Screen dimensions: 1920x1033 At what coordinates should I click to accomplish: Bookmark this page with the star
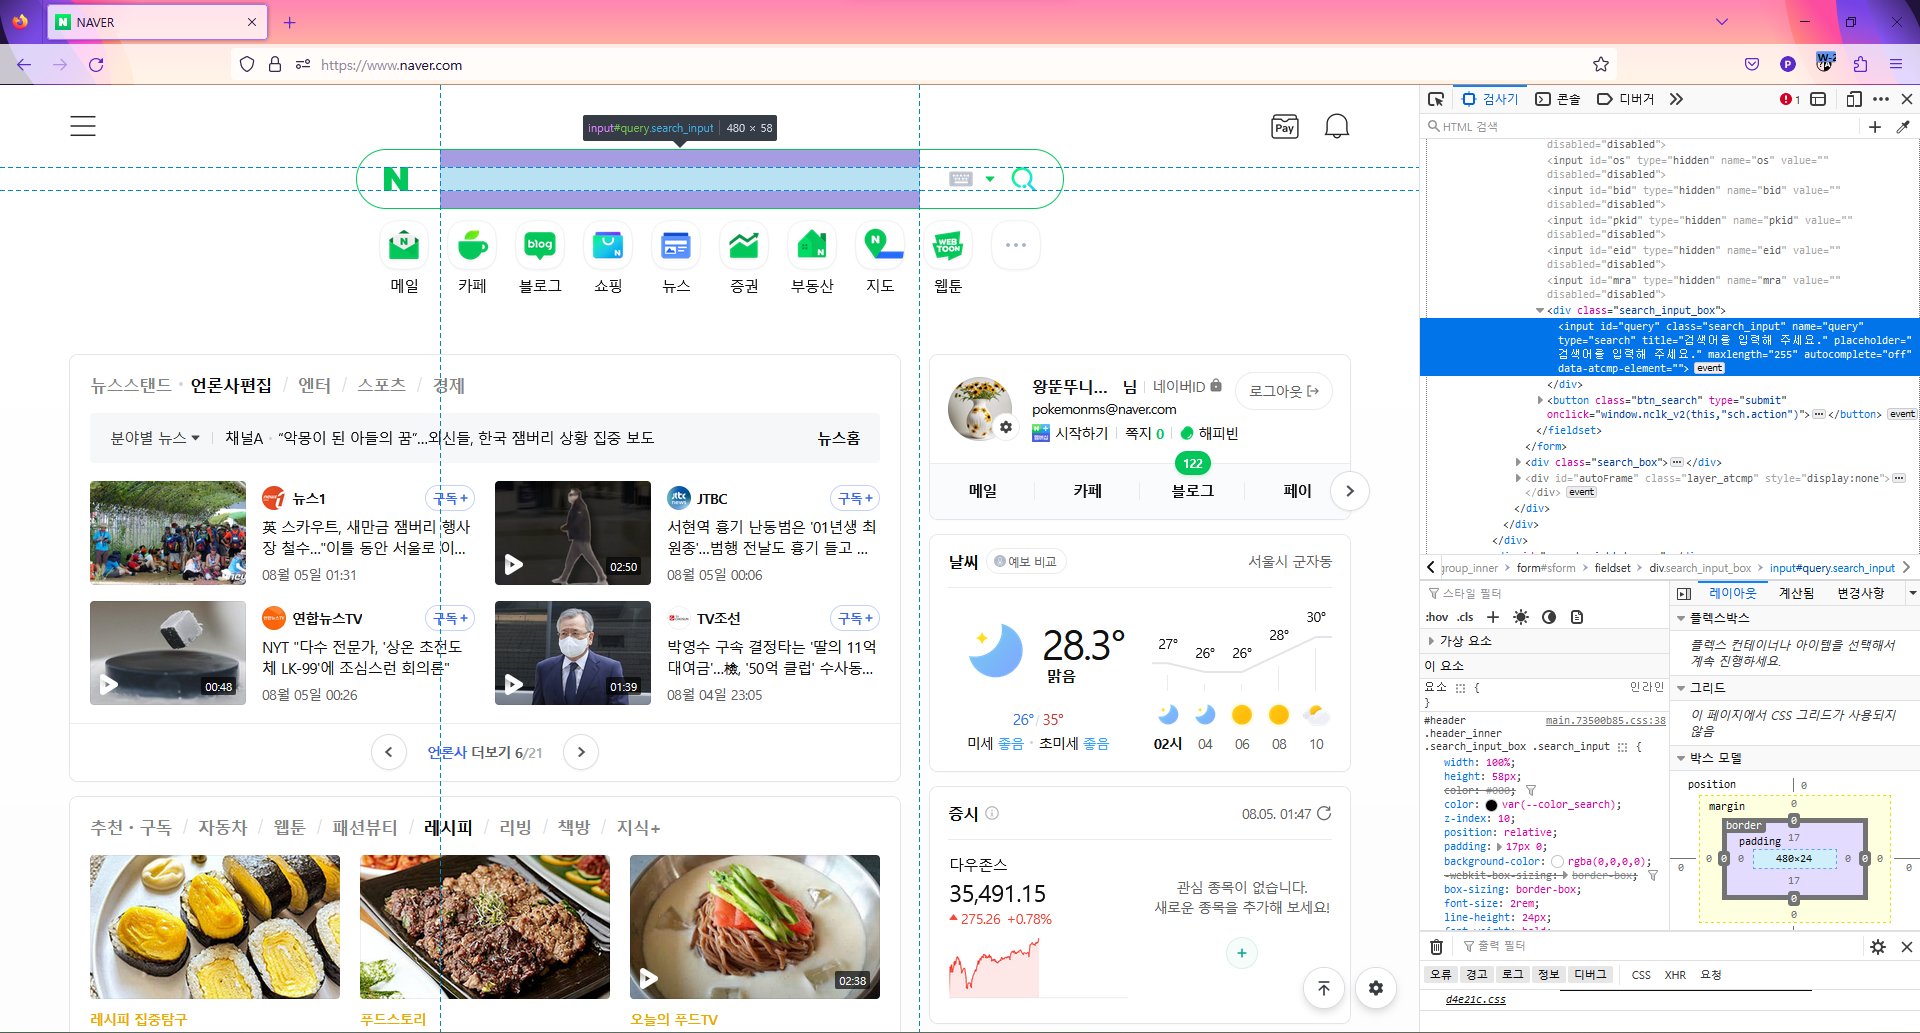(1601, 65)
